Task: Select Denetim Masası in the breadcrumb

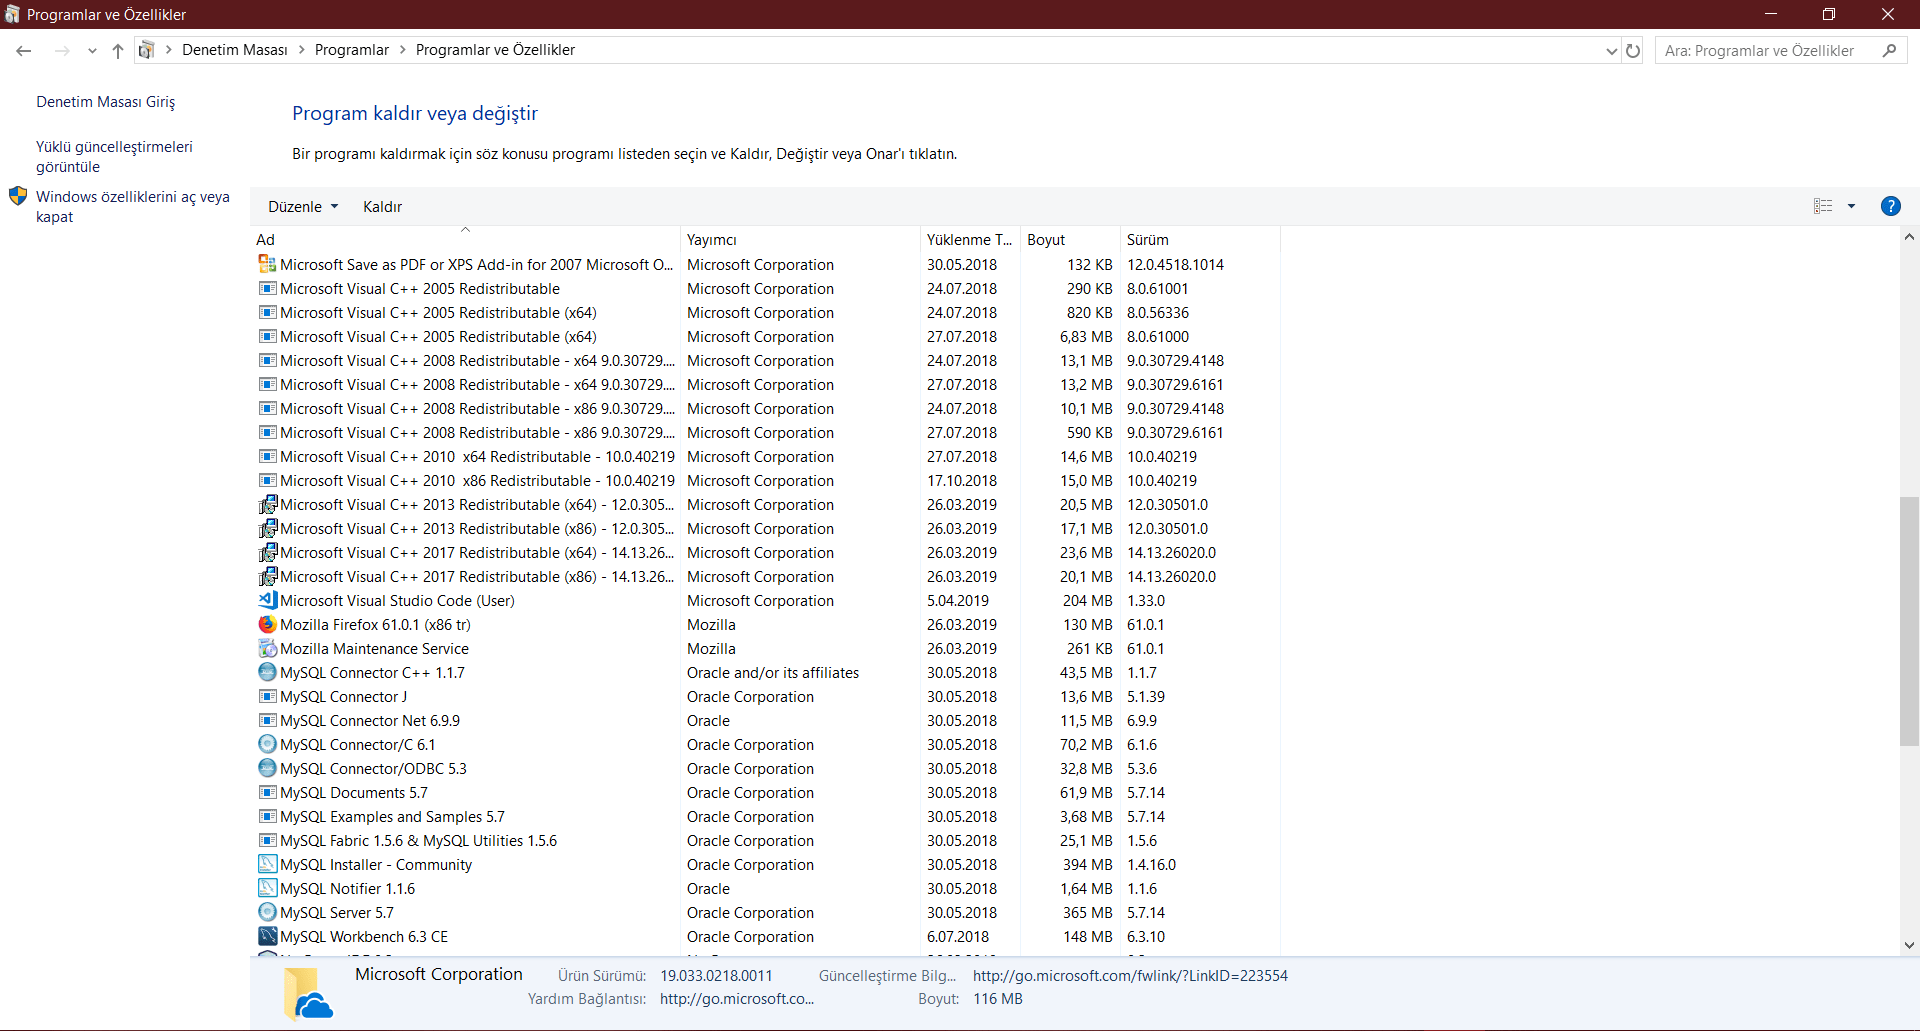Action: tap(235, 50)
